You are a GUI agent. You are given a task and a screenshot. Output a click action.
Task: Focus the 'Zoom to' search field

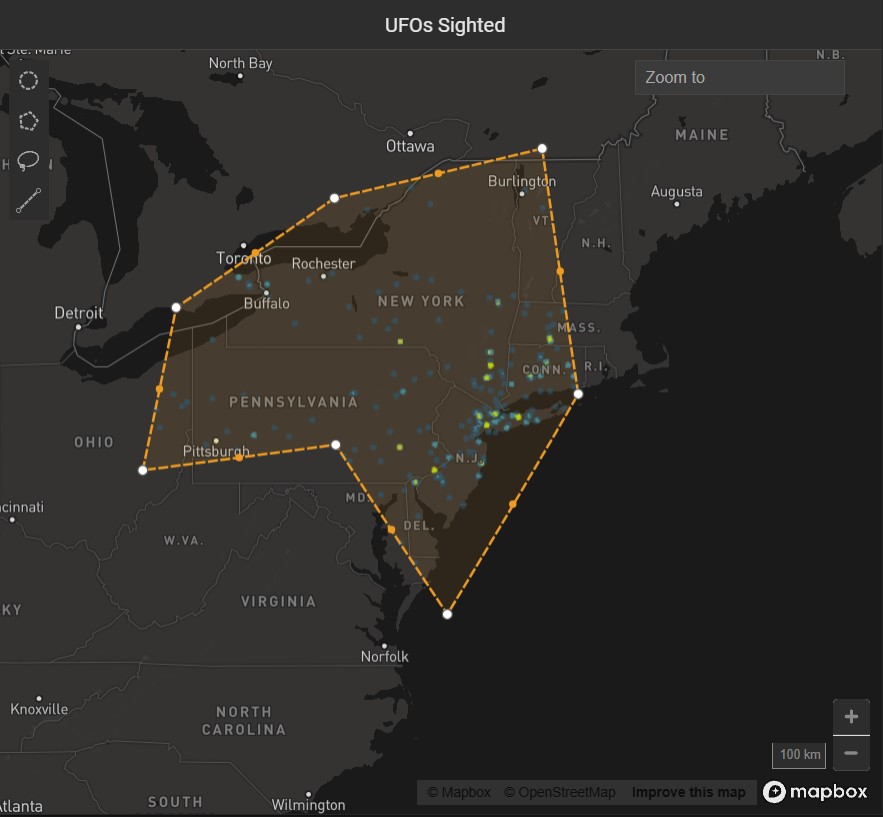(x=739, y=77)
